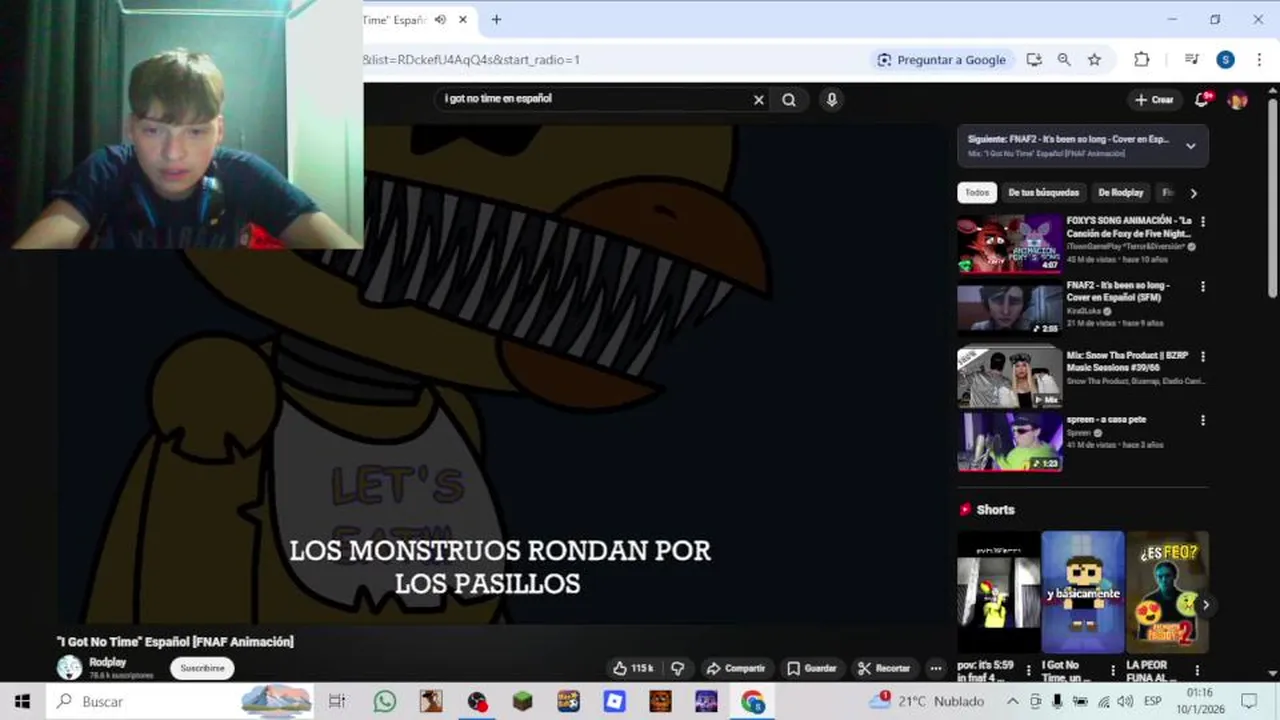1280x720 pixels.
Task: Click the YouTube search magnifier button
Action: (789, 99)
